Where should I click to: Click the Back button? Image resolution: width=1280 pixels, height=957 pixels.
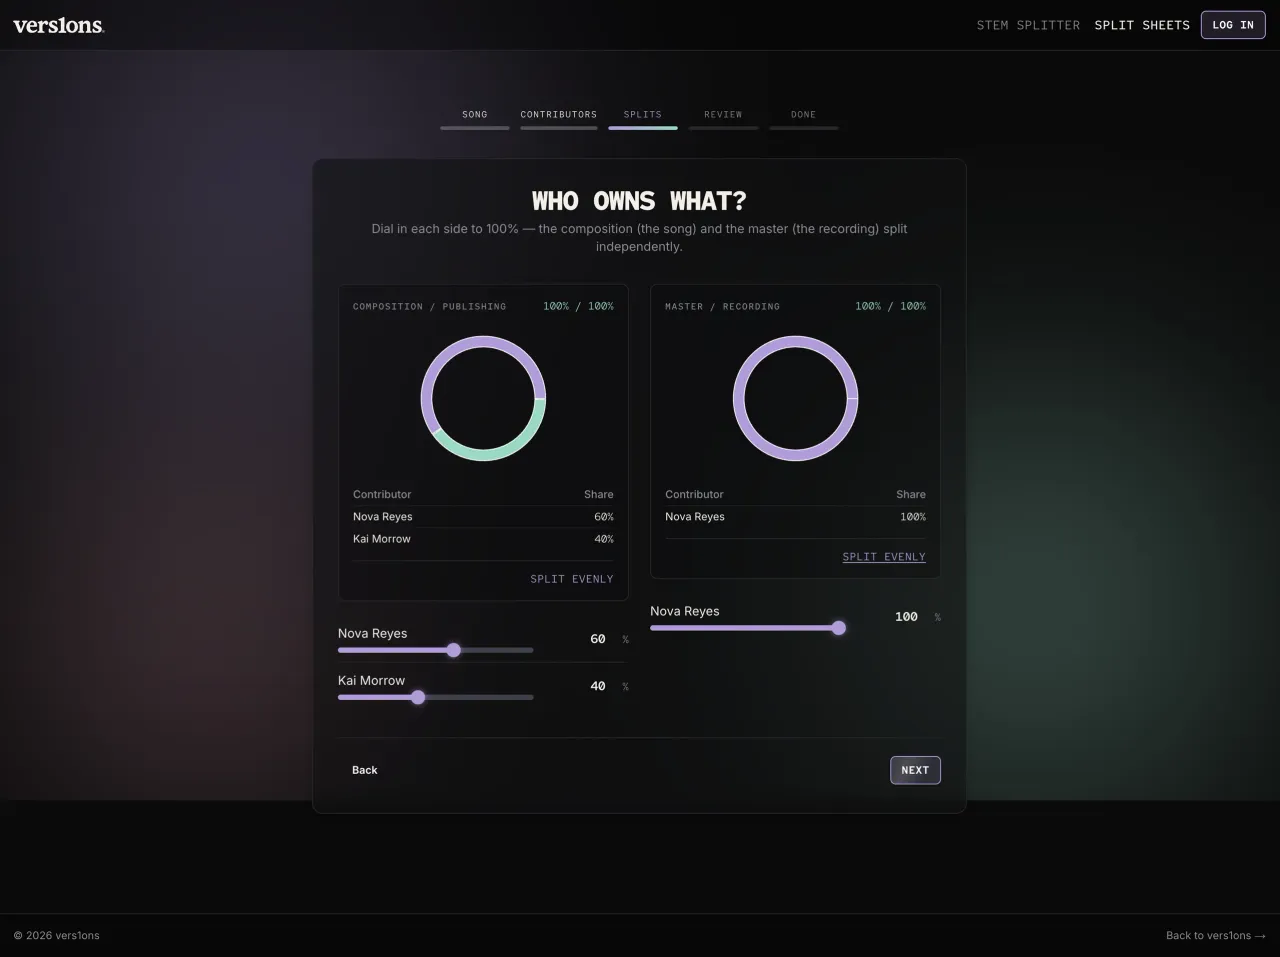point(365,770)
